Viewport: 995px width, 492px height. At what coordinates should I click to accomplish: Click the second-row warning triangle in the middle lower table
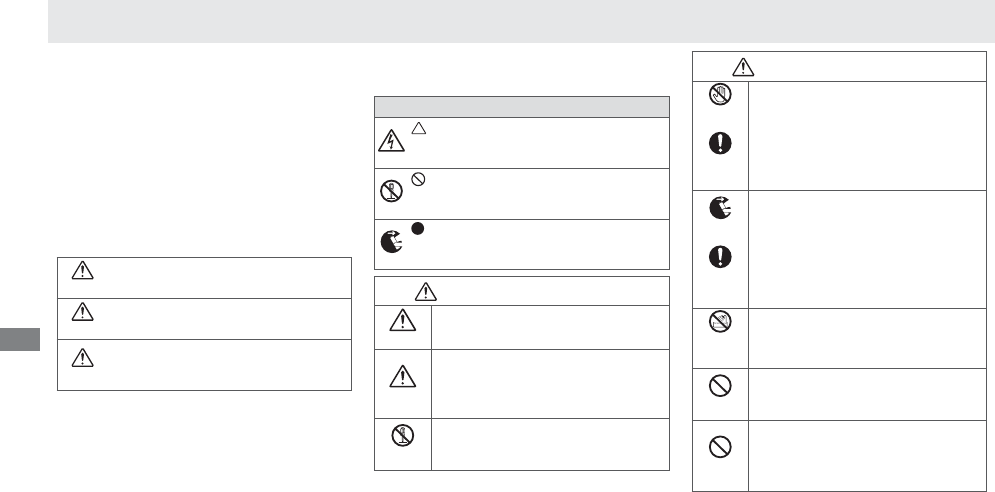[x=403, y=374]
